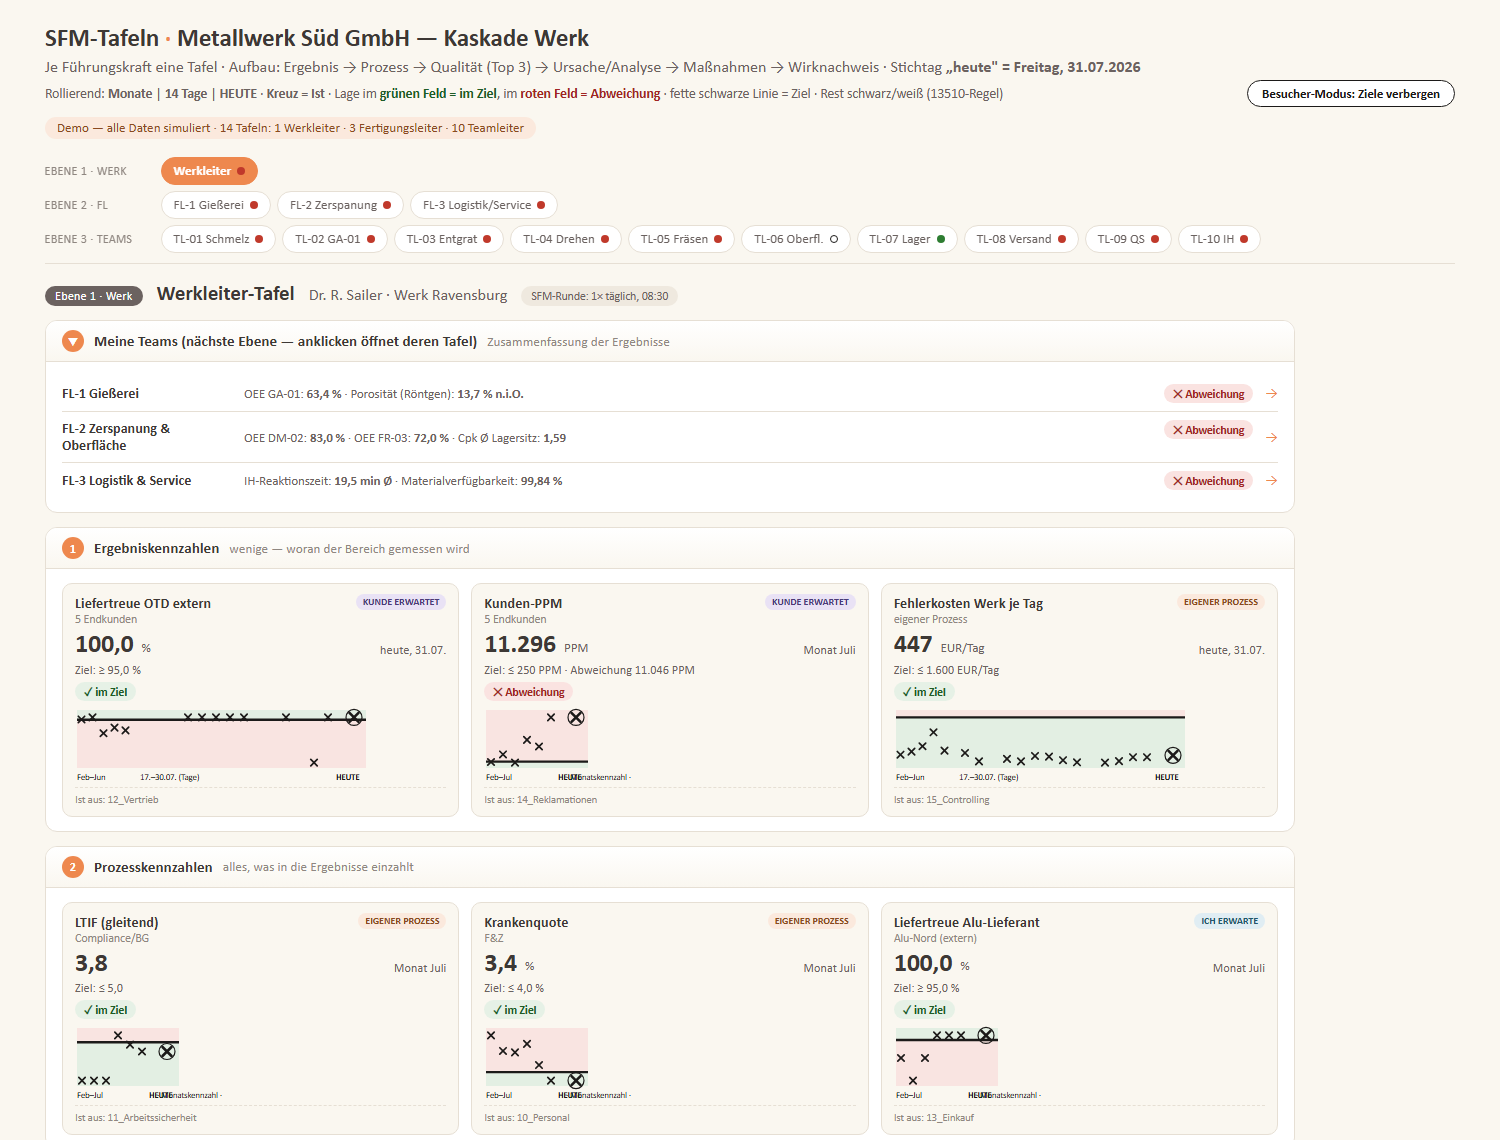The height and width of the screenshot is (1140, 1500).
Task: Collapse section 2 Prozesskennzahlen header
Action: tap(670, 867)
